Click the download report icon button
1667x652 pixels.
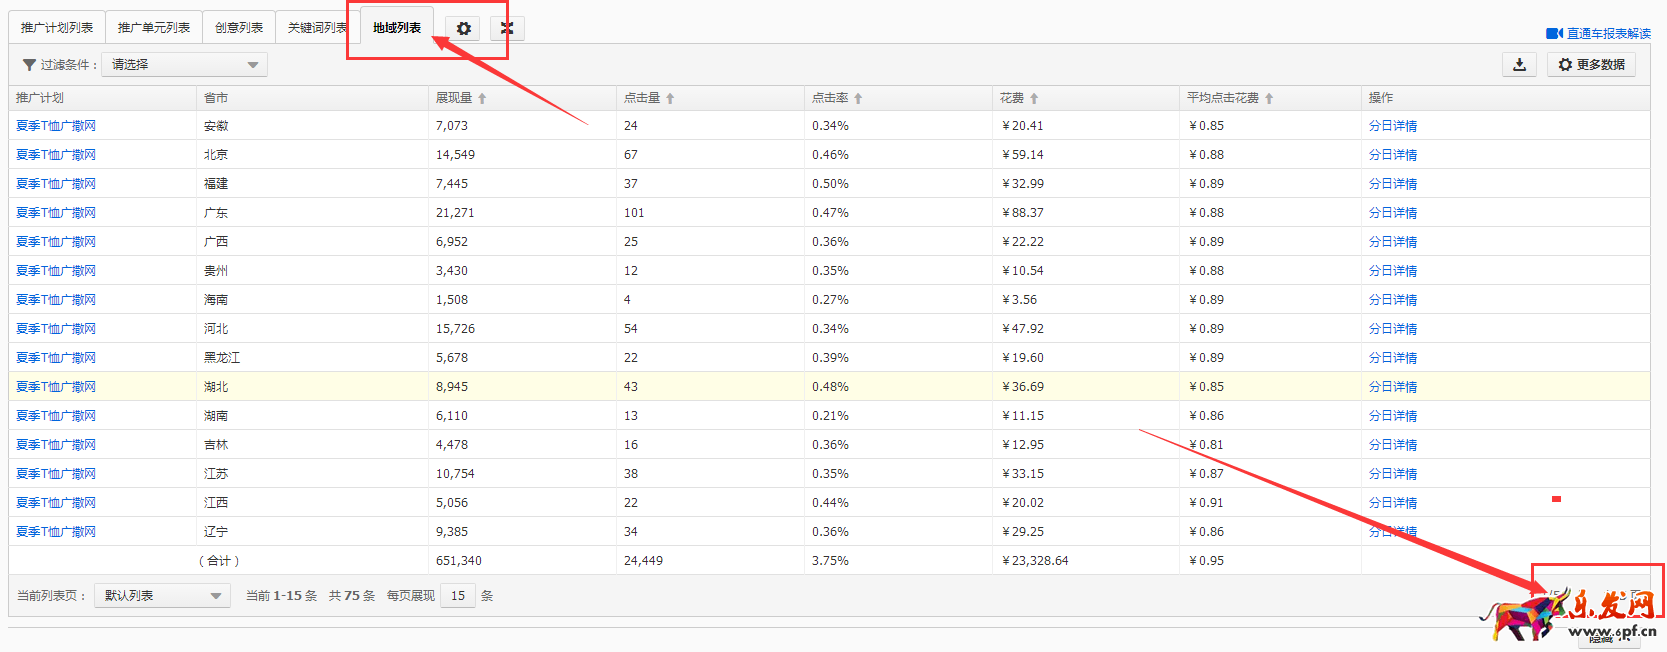[1519, 65]
